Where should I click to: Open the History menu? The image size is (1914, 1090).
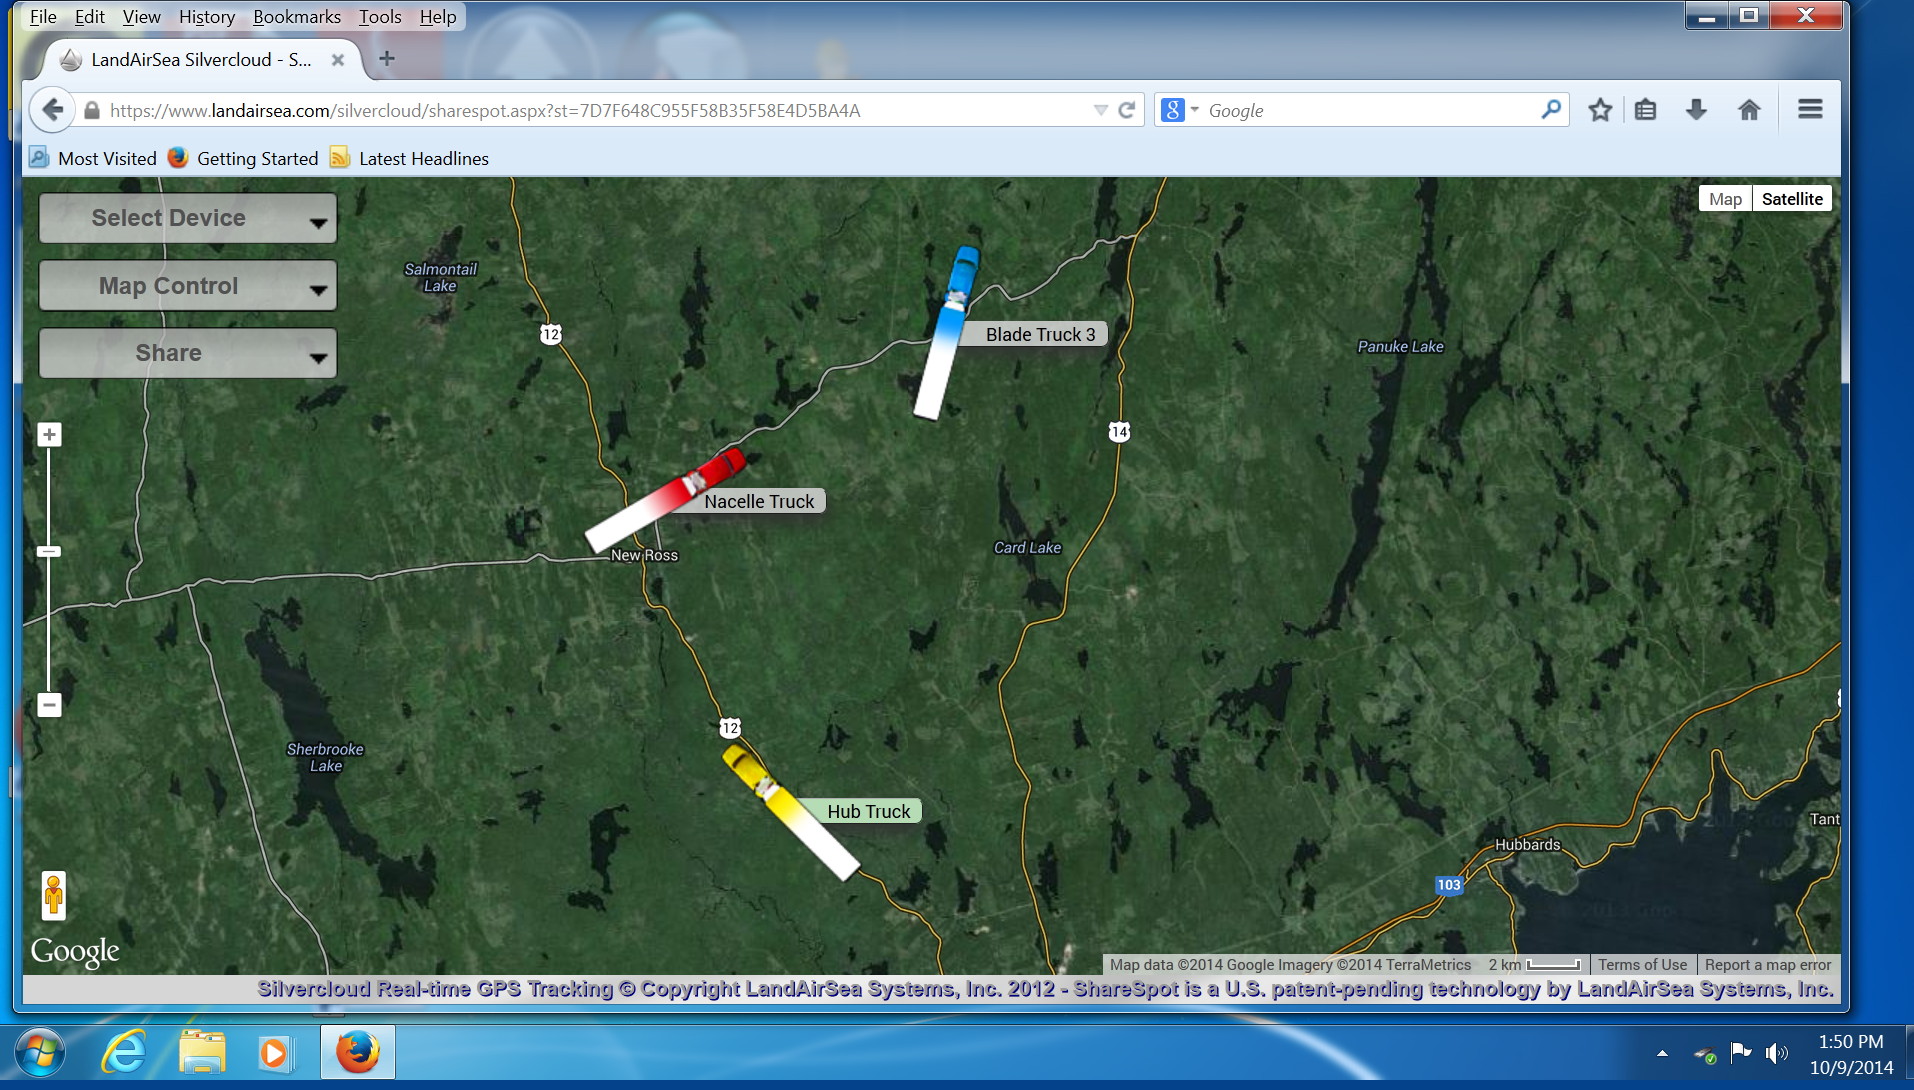(207, 16)
